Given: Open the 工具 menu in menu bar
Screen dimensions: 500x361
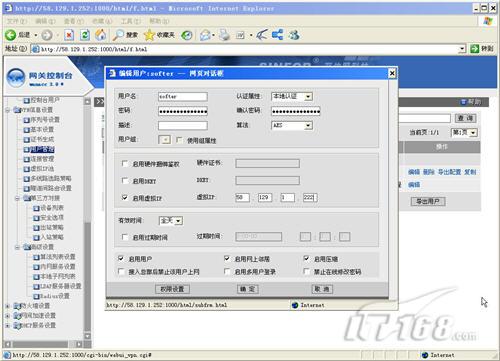Looking at the screenshot, I should coord(131,21).
